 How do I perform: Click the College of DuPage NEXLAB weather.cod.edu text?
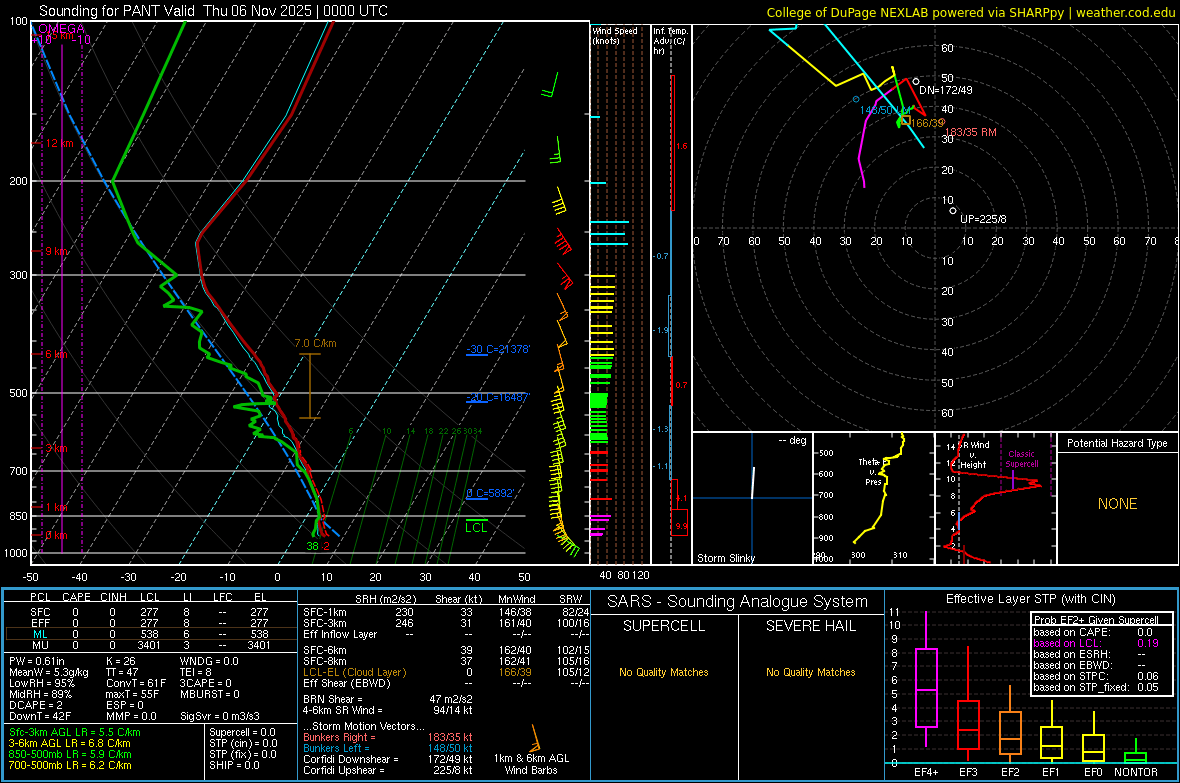tap(971, 12)
